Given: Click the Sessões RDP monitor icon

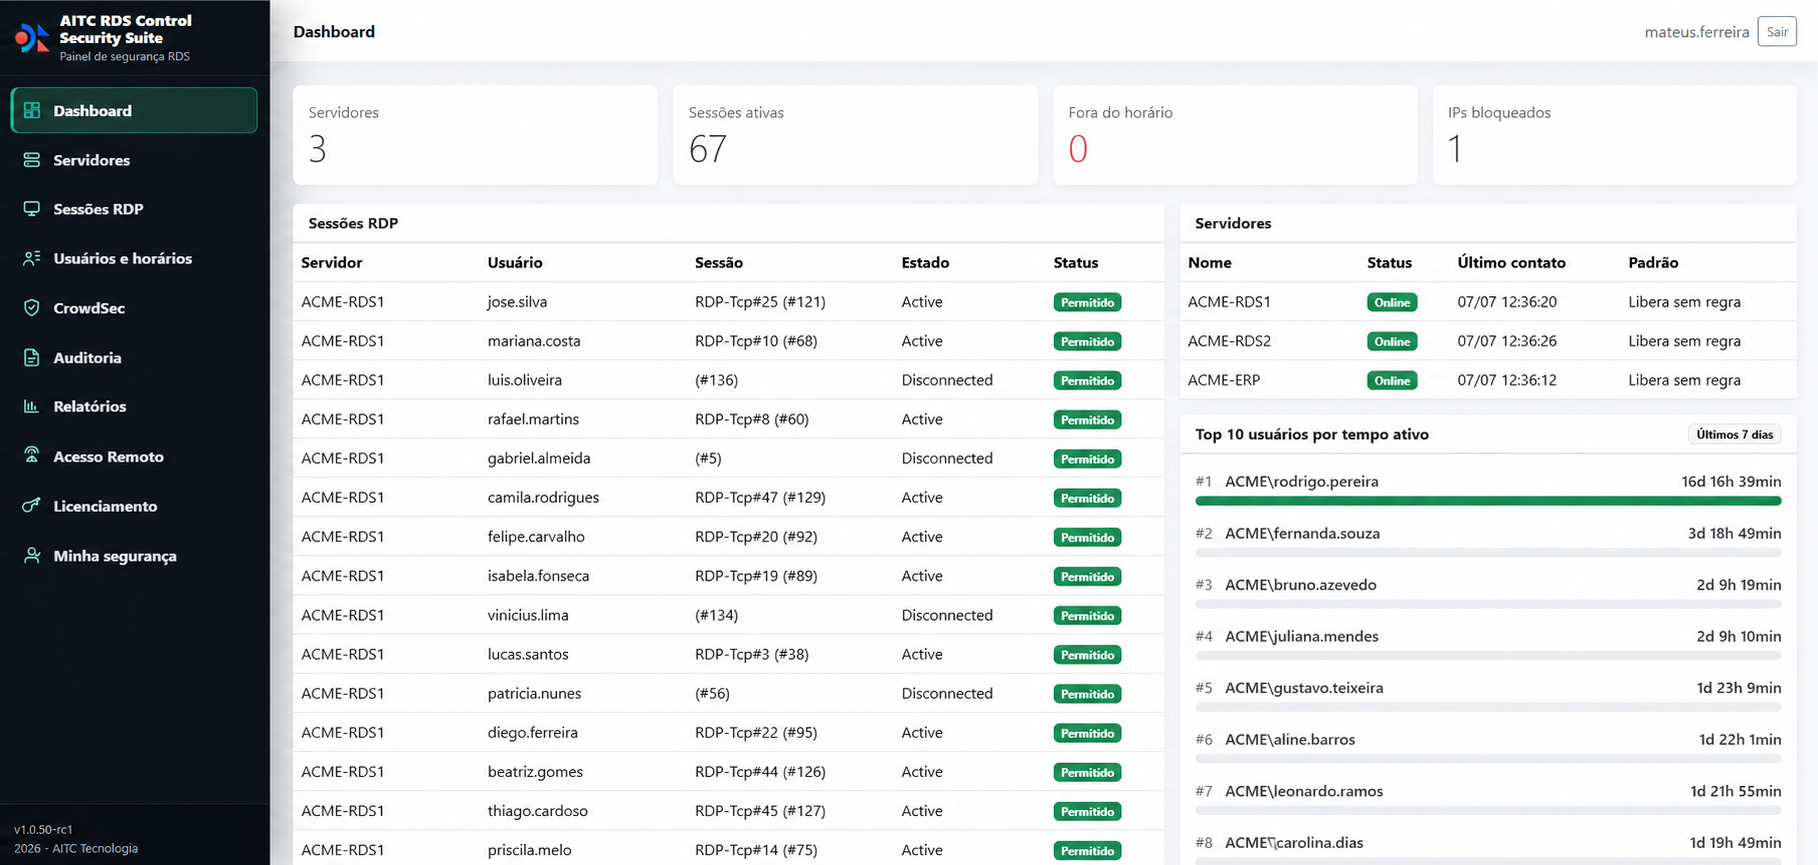Looking at the screenshot, I should point(32,209).
